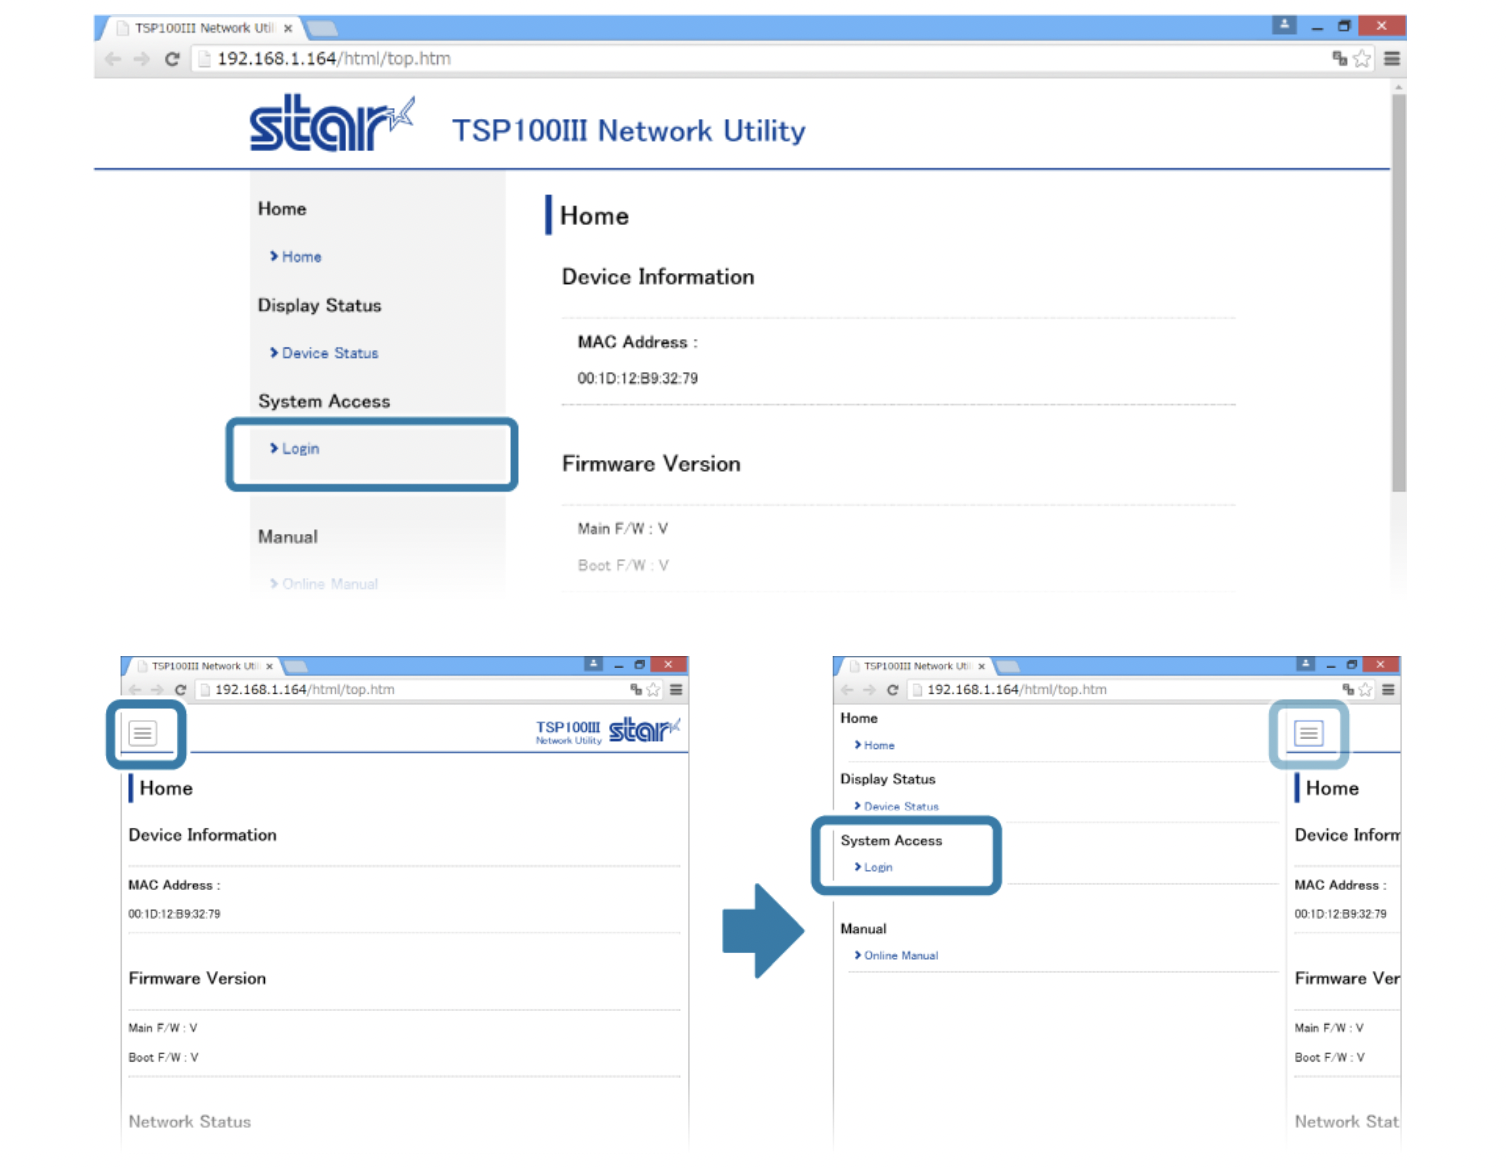Viewport: 1506px width, 1168px height.
Task: Click the vertical scrollbar in the top browser window
Action: click(x=1398, y=290)
